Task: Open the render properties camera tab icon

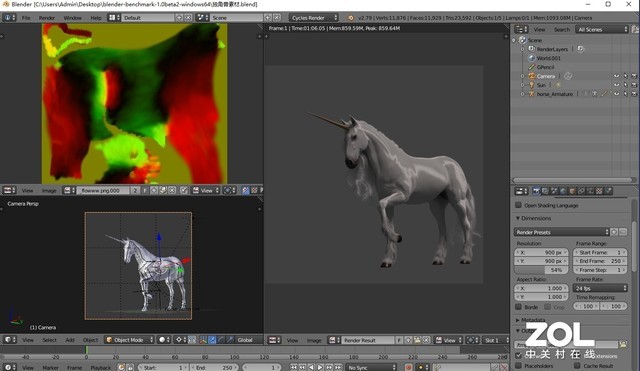Action: point(536,191)
